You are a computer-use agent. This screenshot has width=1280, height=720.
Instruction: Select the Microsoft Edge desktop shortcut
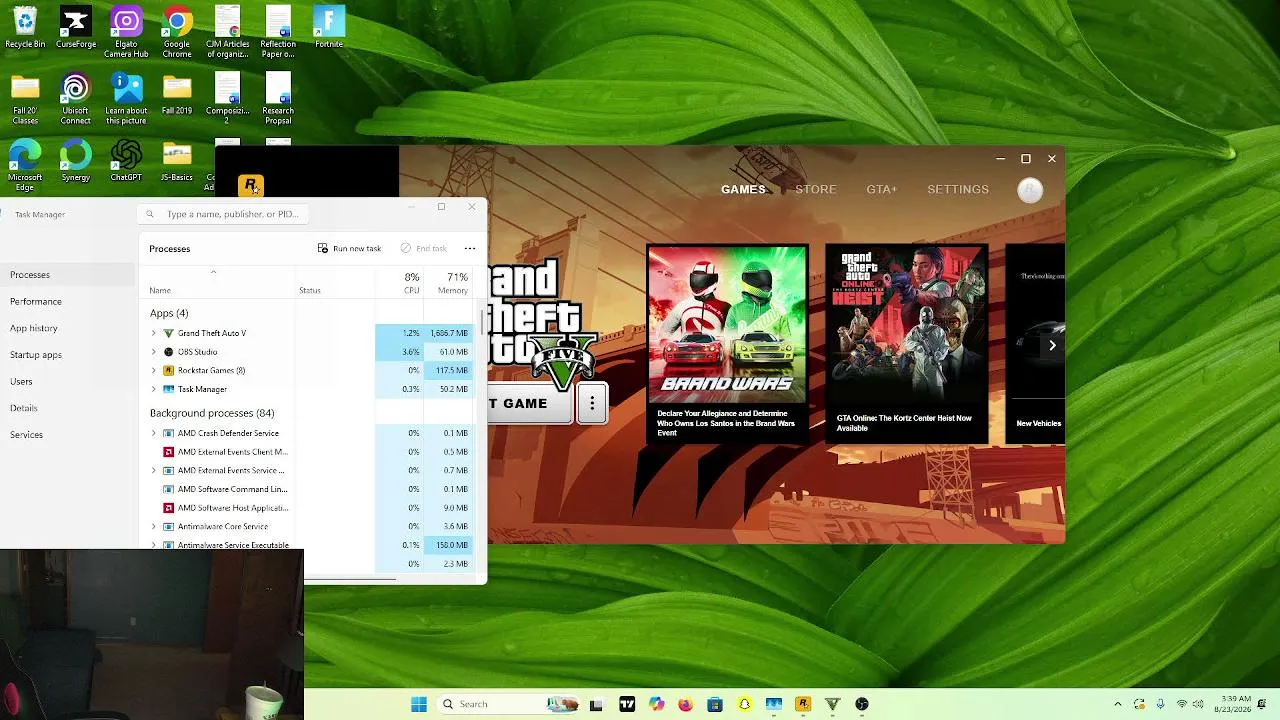(25, 164)
